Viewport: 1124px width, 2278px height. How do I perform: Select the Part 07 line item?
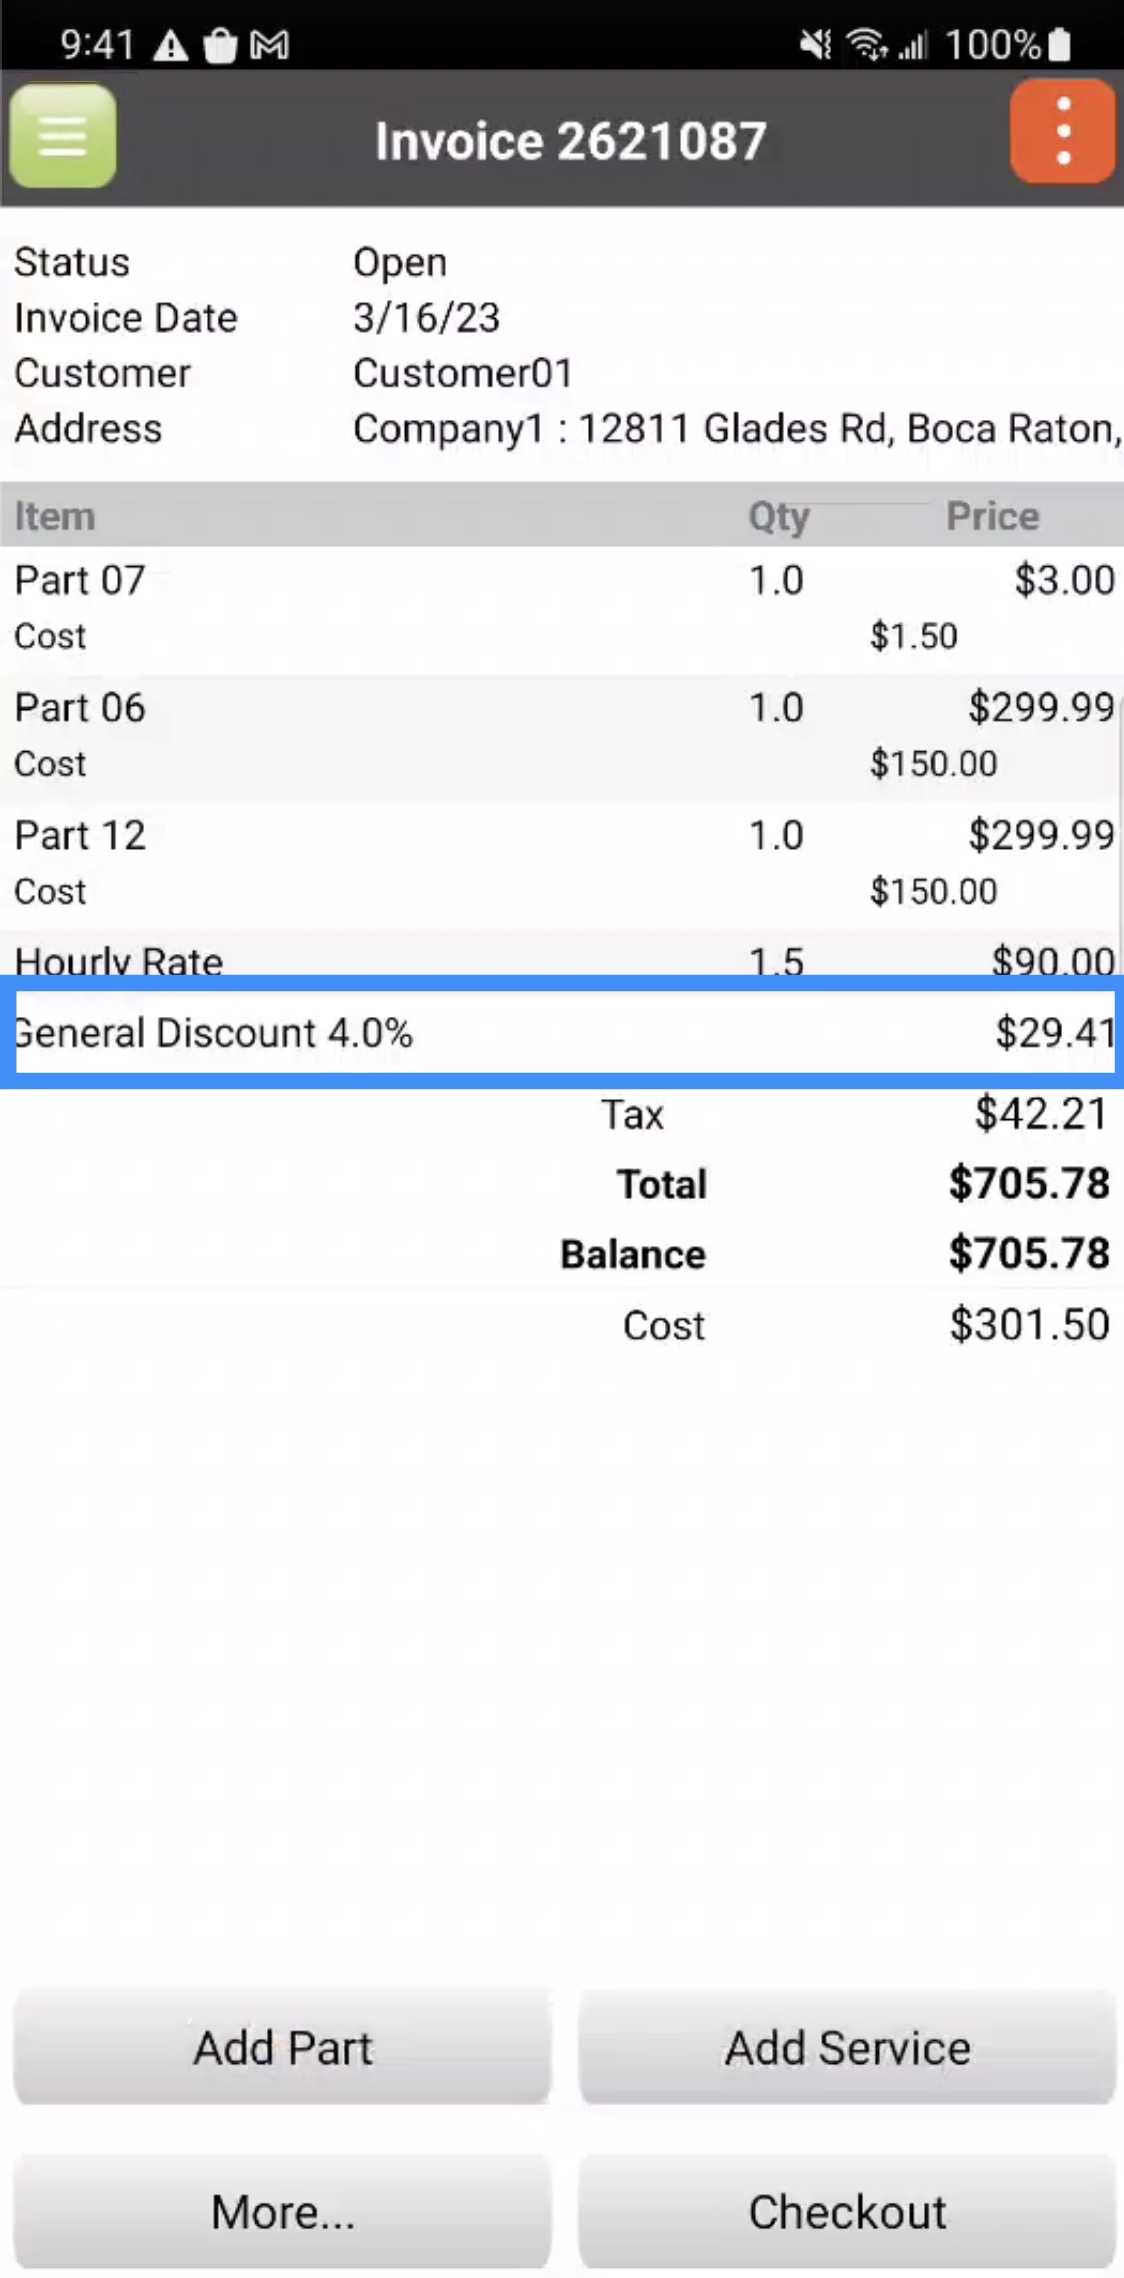click(x=560, y=608)
